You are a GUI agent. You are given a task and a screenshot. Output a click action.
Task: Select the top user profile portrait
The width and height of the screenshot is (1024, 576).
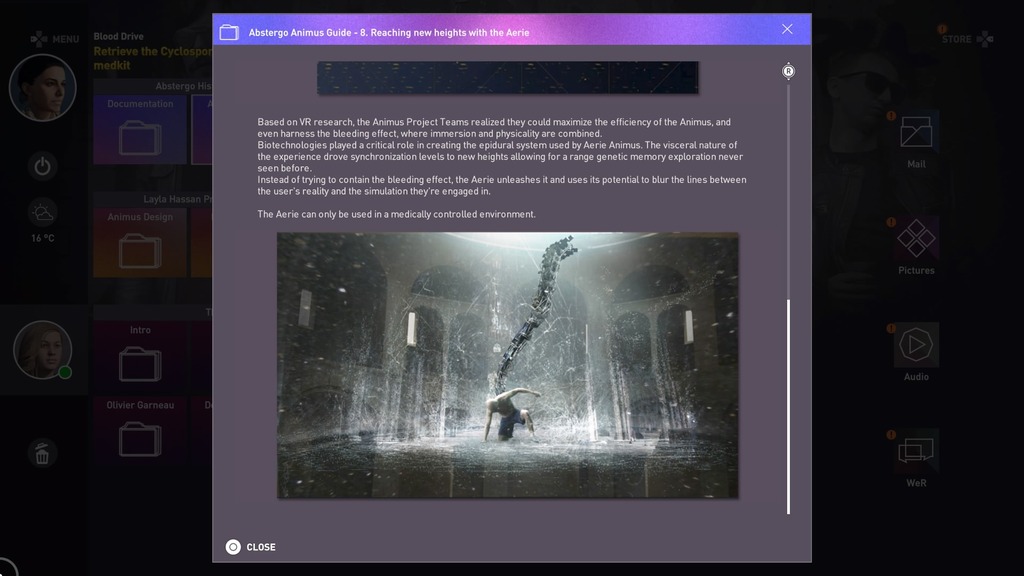(x=43, y=88)
